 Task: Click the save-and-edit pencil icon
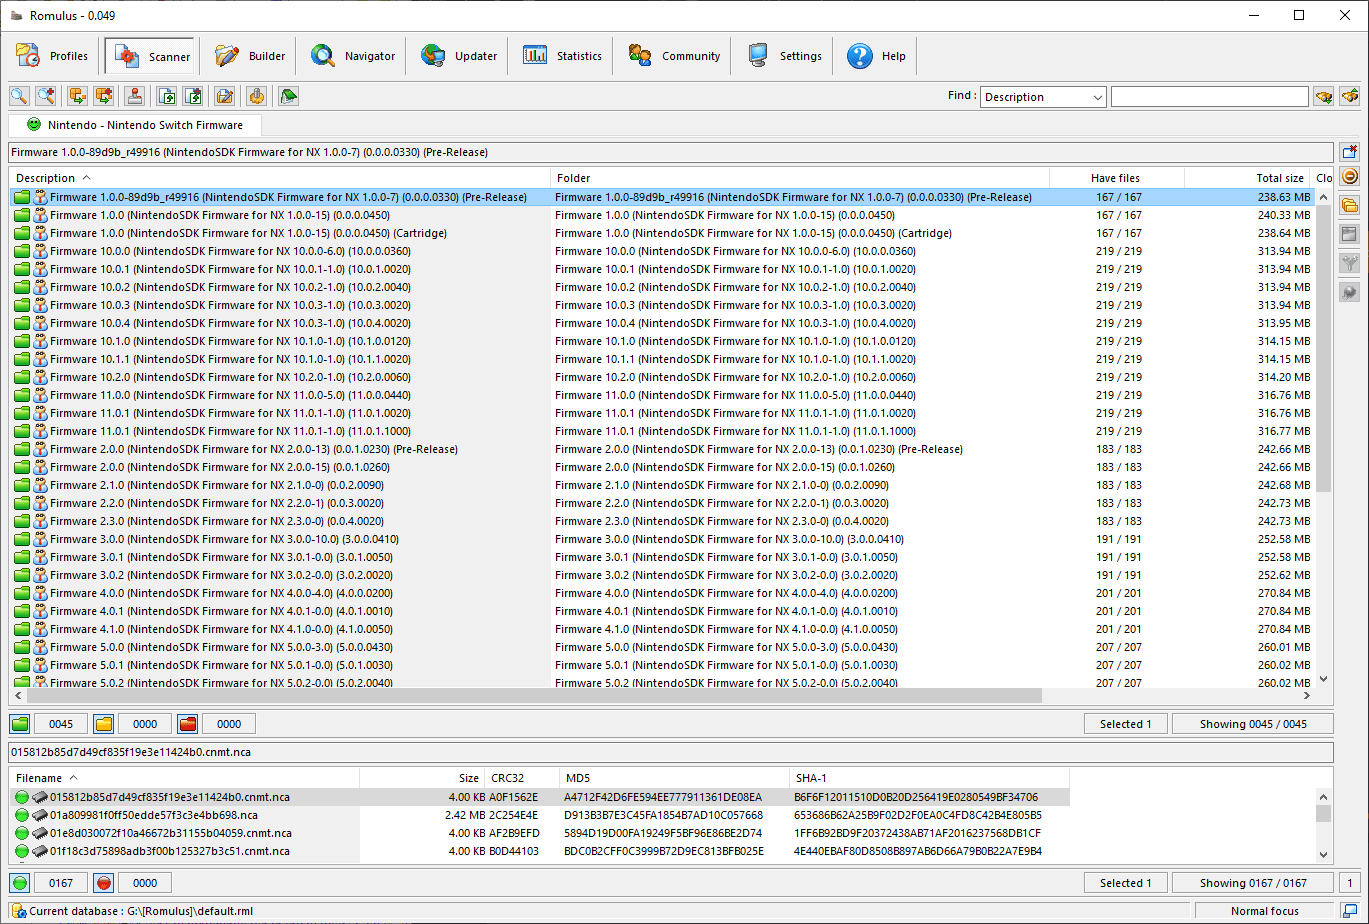tap(225, 96)
